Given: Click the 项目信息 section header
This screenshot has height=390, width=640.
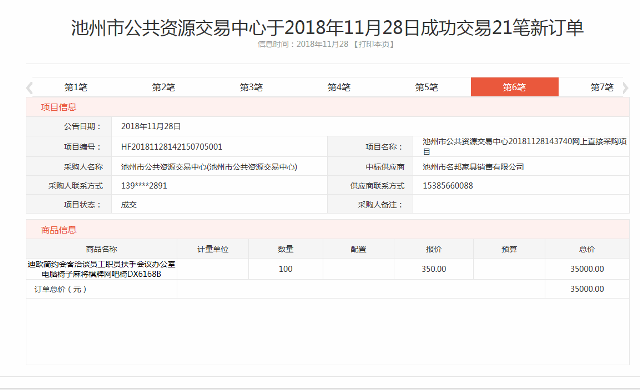Looking at the screenshot, I should point(58,107).
